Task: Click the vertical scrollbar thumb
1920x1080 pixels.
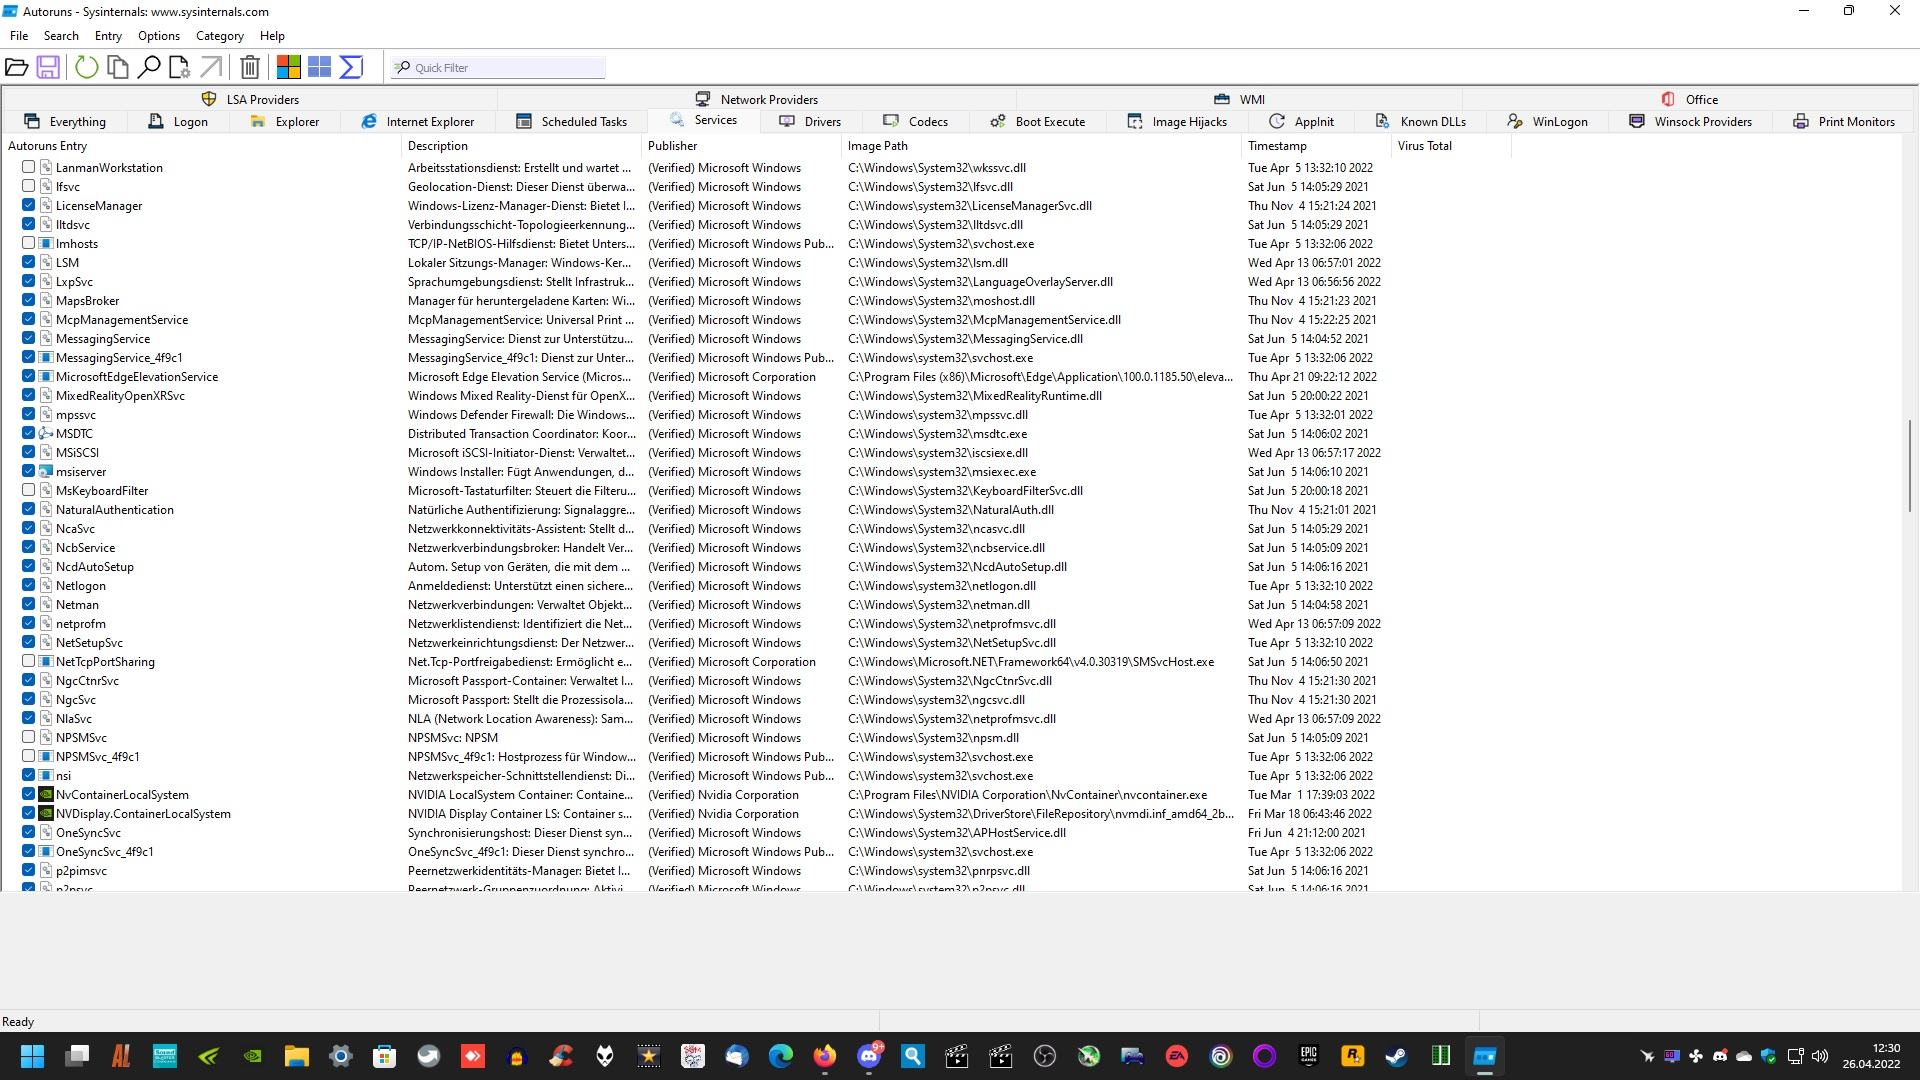Action: click(x=1910, y=465)
